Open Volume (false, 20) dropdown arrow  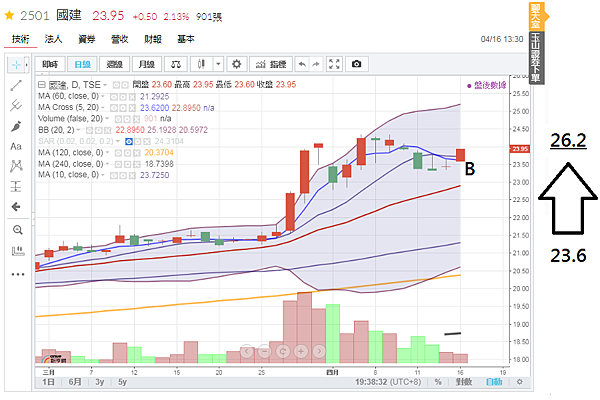click(108, 119)
